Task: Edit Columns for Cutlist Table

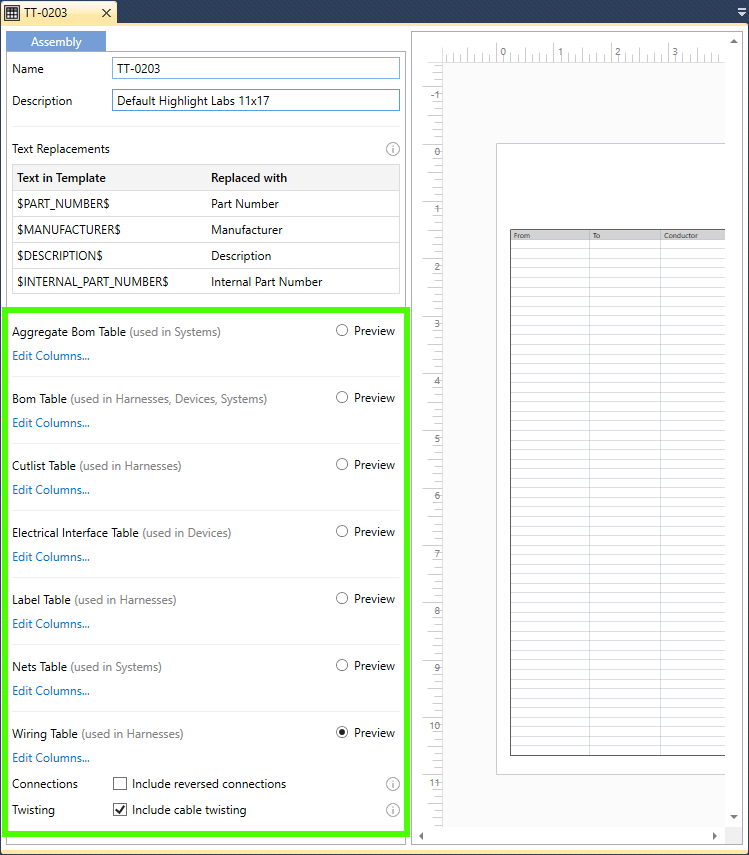Action: pyautogui.click(x=51, y=490)
